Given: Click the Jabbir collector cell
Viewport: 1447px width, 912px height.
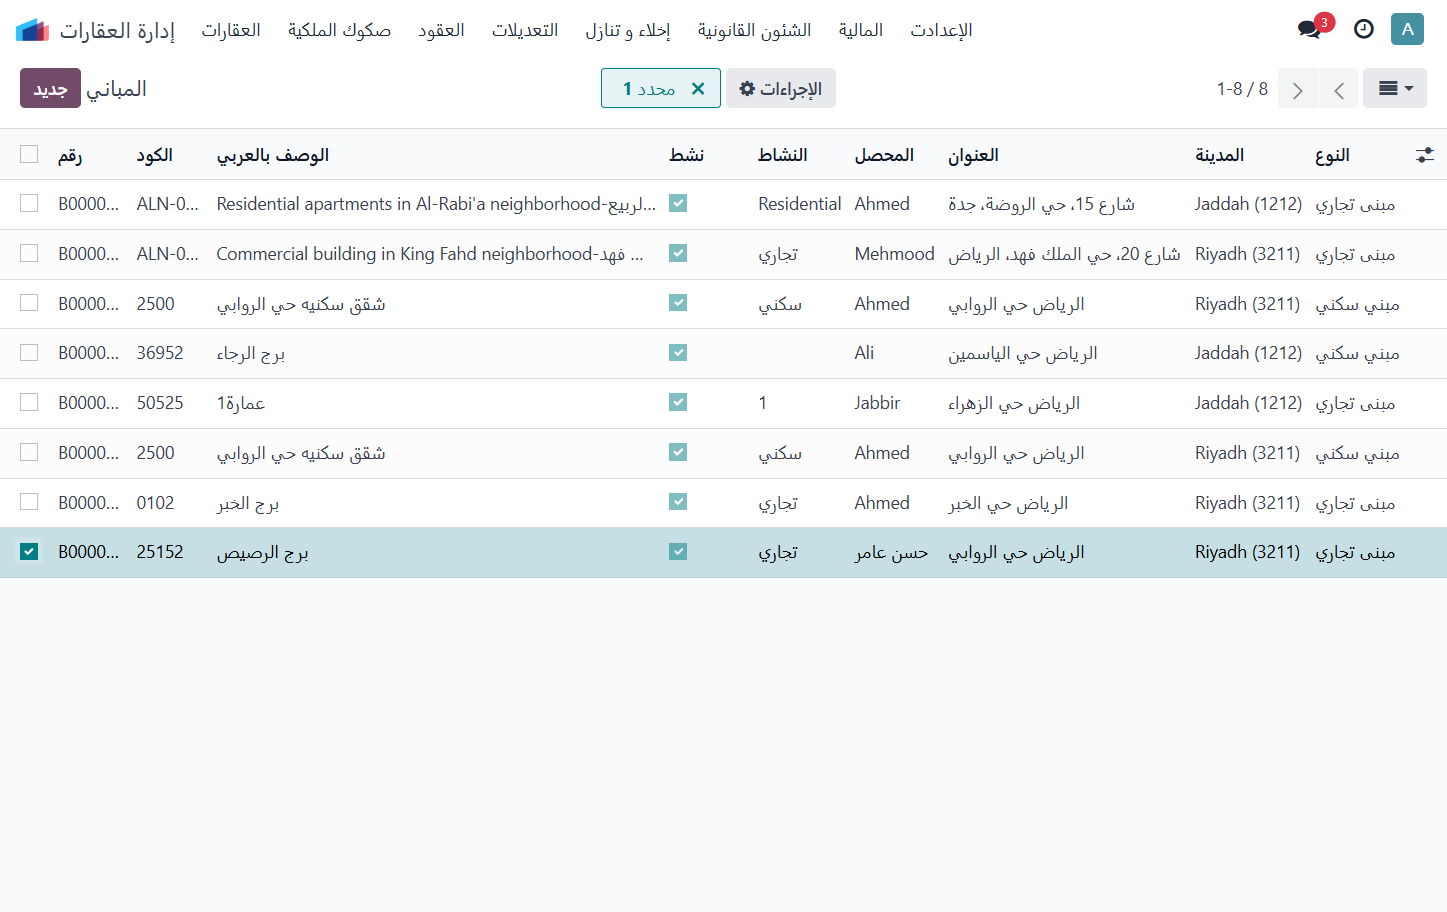Looking at the screenshot, I should tap(877, 403).
